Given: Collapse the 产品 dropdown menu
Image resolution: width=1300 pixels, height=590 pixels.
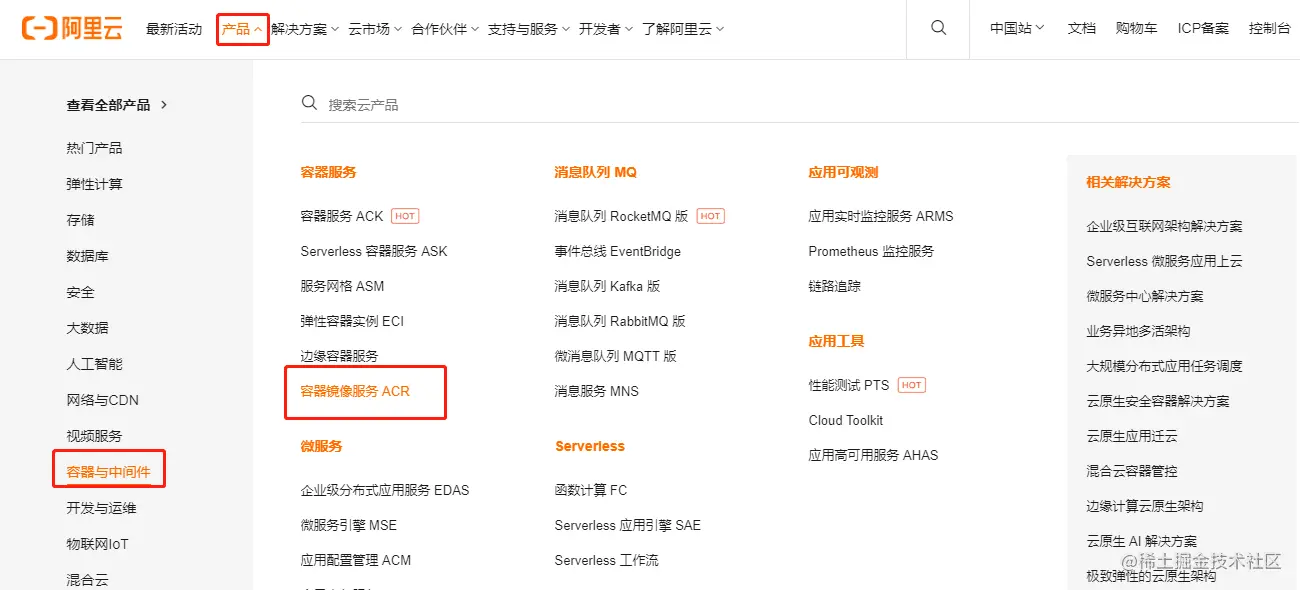Looking at the screenshot, I should tap(243, 29).
